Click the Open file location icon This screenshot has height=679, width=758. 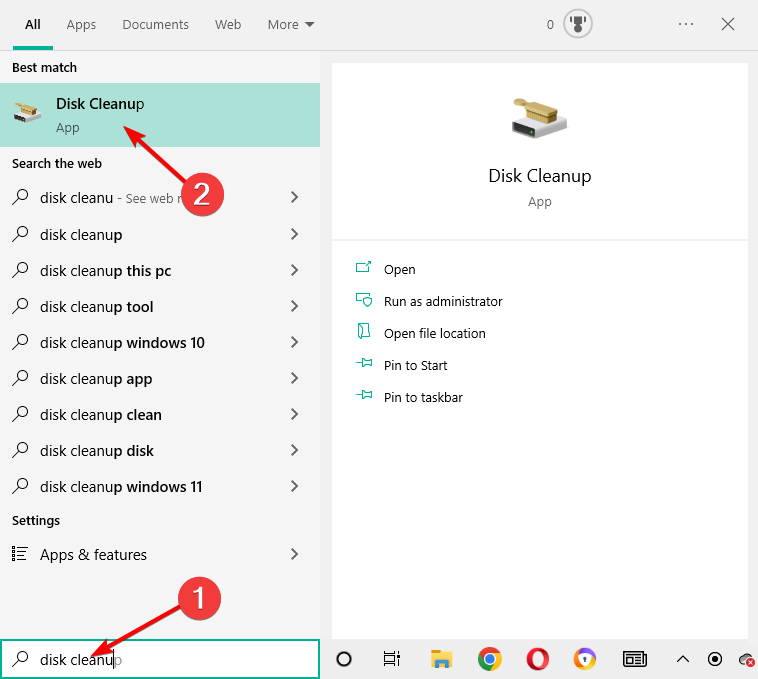point(364,332)
